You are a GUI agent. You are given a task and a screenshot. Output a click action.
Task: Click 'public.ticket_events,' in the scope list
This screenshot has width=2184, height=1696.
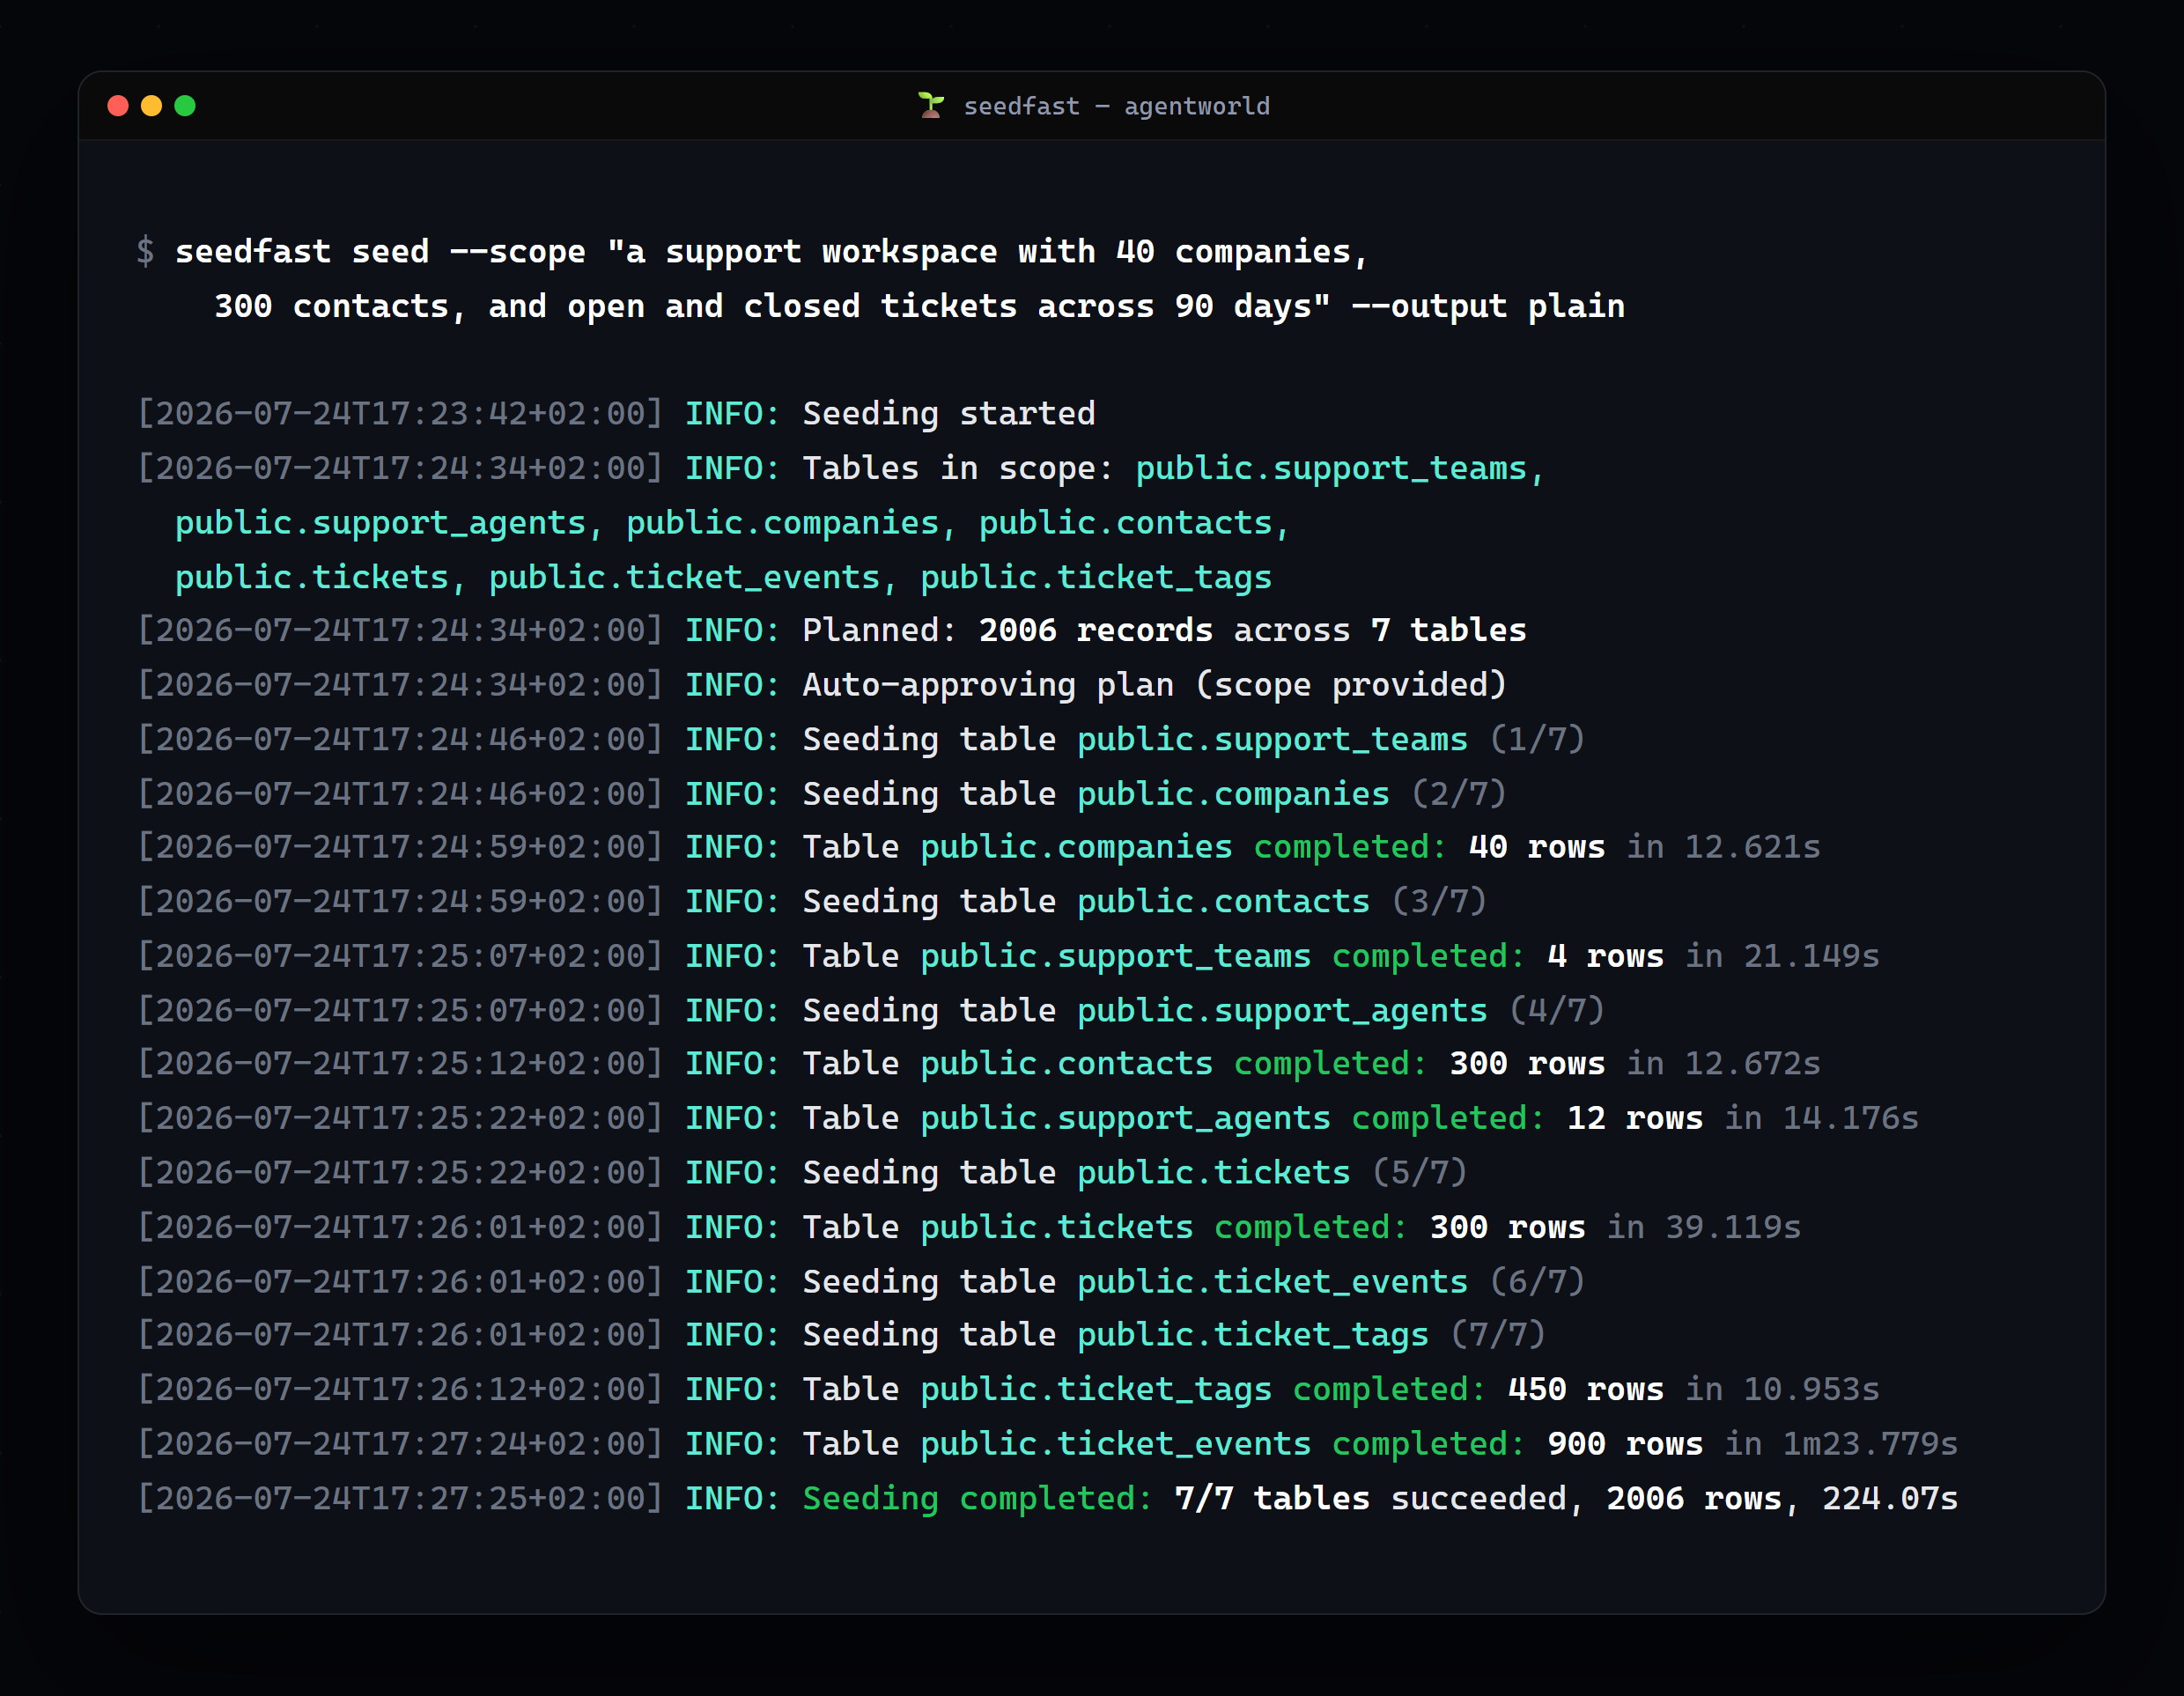pos(694,577)
